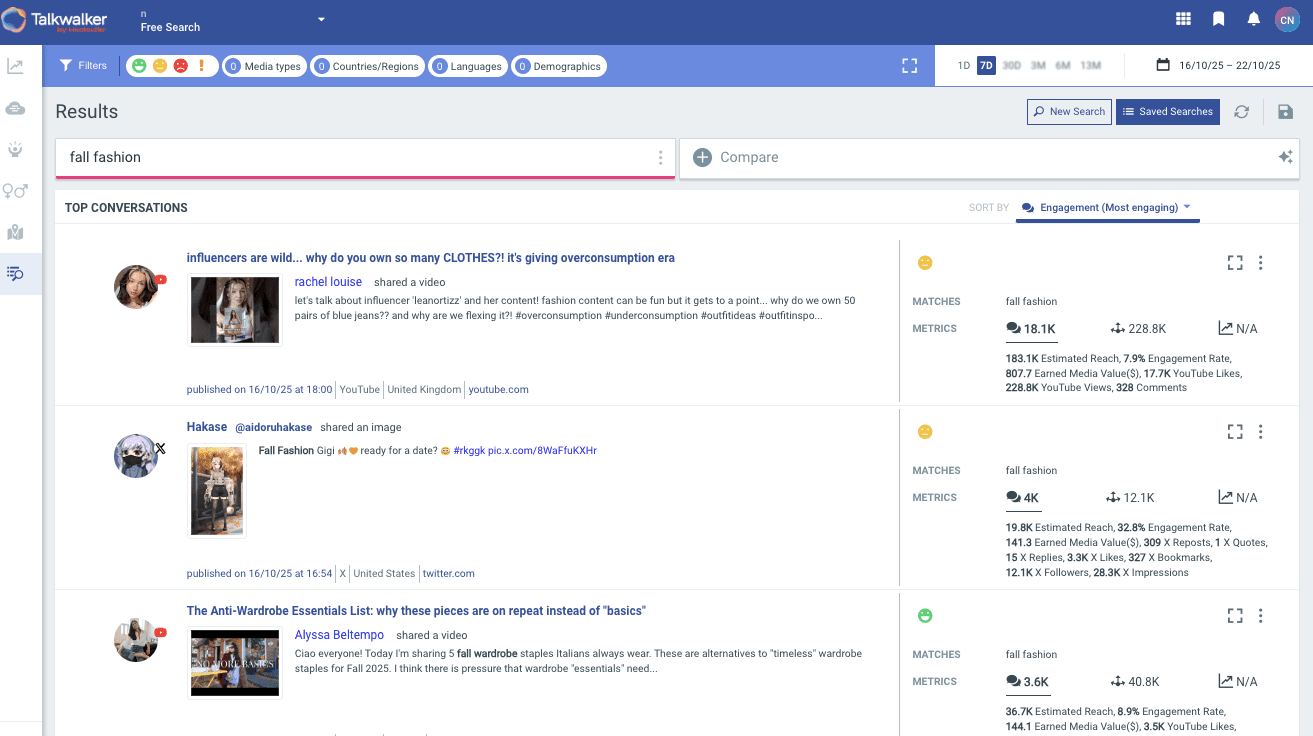
Task: Open the apps grid icon
Action: pos(1183,19)
